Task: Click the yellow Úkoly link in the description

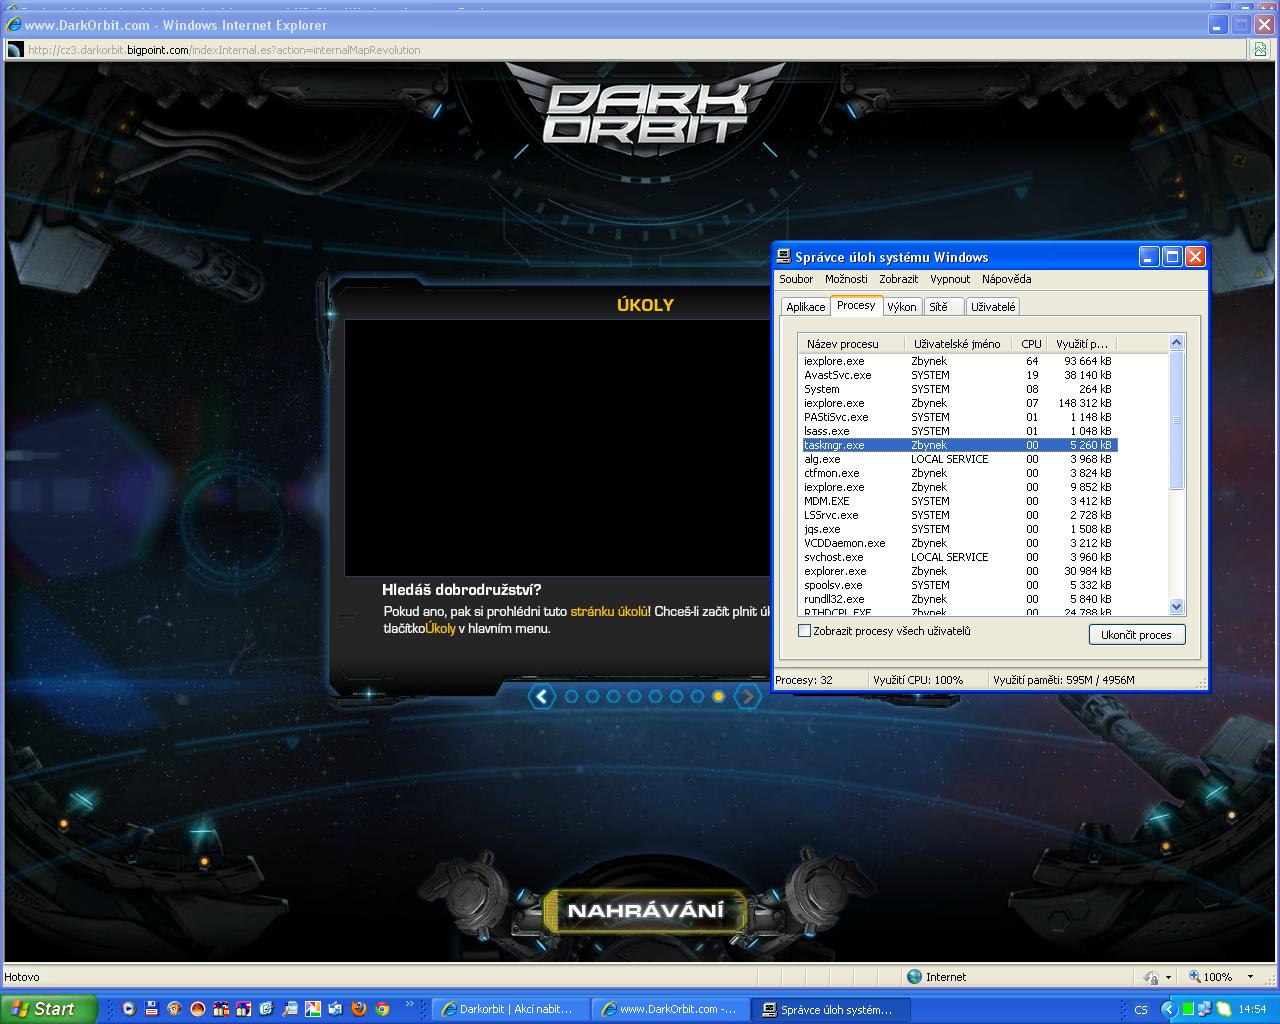Action: click(440, 629)
